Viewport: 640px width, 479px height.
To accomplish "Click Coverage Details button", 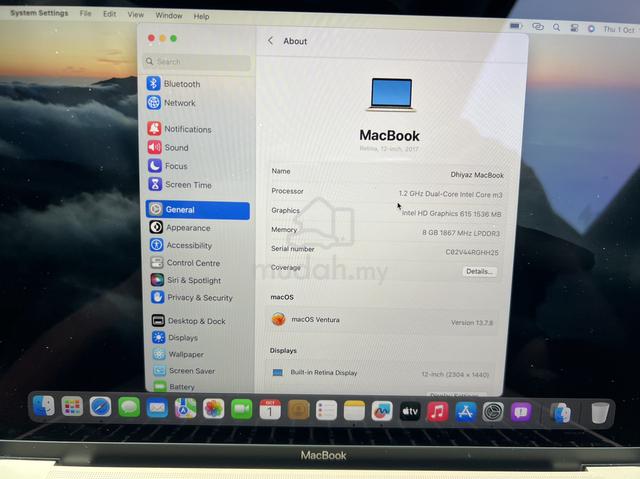I will click(x=480, y=271).
